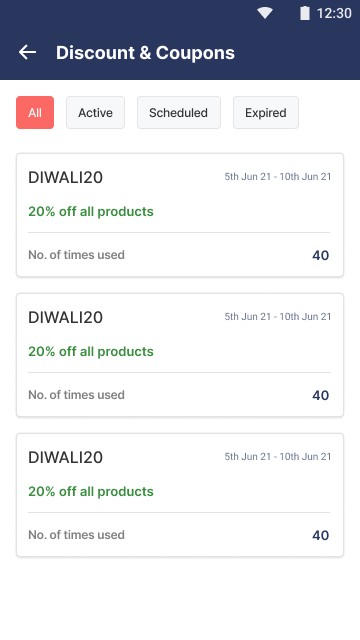
Task: Open the second DIWALI20 coupon title
Action: pos(65,318)
